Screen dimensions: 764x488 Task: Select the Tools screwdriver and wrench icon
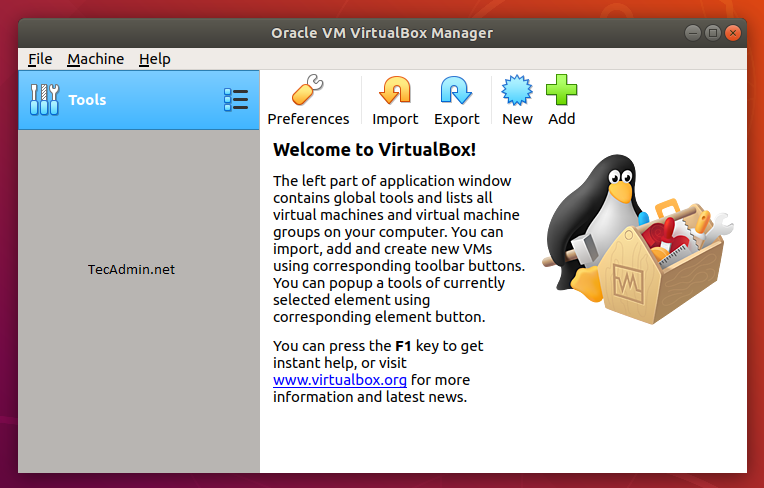[44, 99]
